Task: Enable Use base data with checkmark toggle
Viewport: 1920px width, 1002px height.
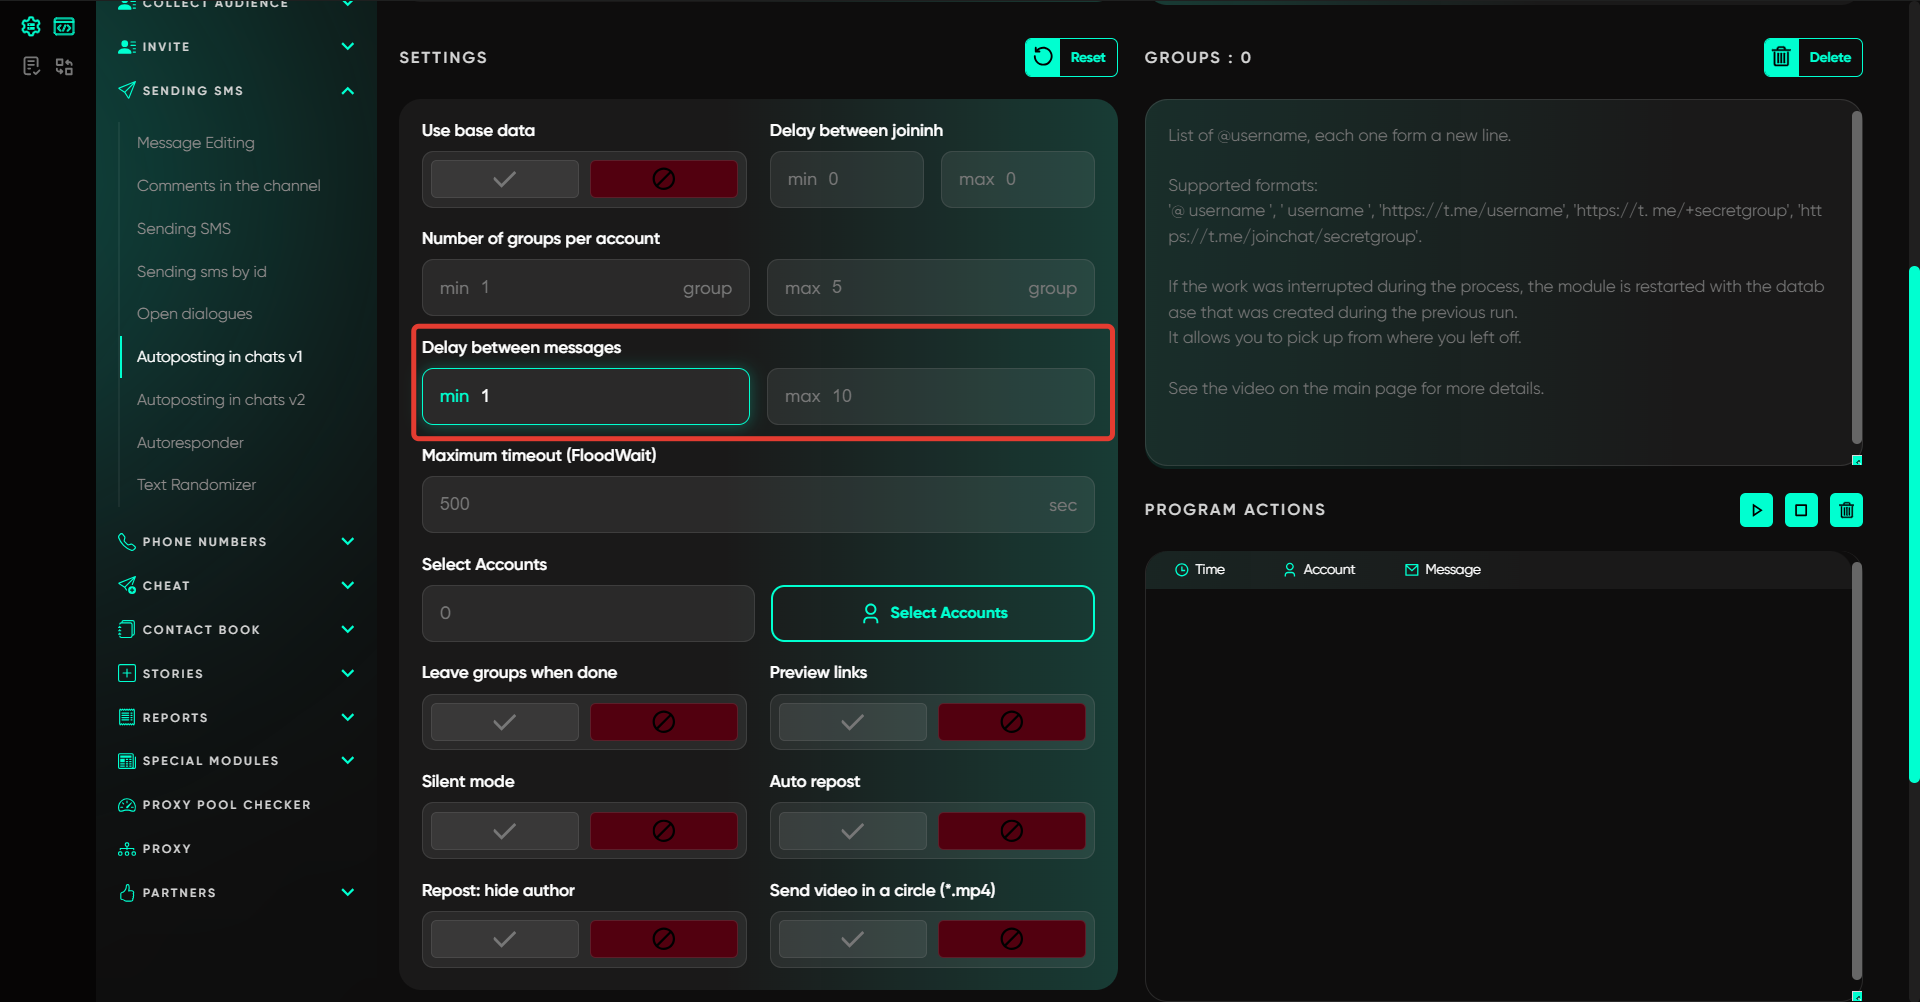Action: [x=505, y=179]
